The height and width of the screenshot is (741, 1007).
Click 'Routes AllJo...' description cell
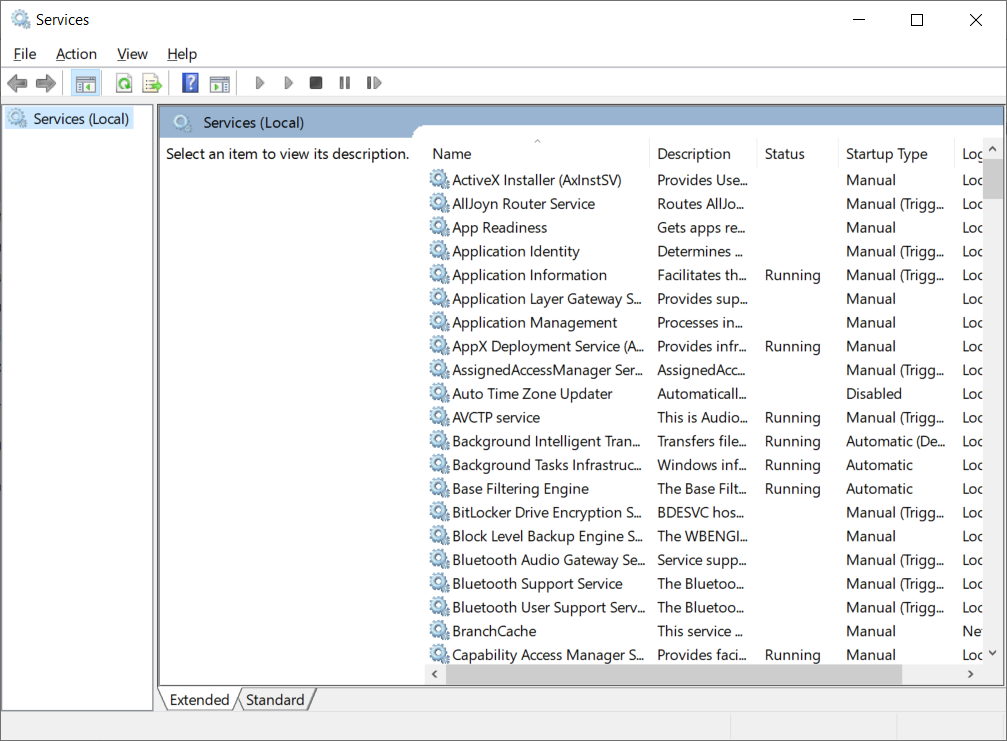(701, 204)
